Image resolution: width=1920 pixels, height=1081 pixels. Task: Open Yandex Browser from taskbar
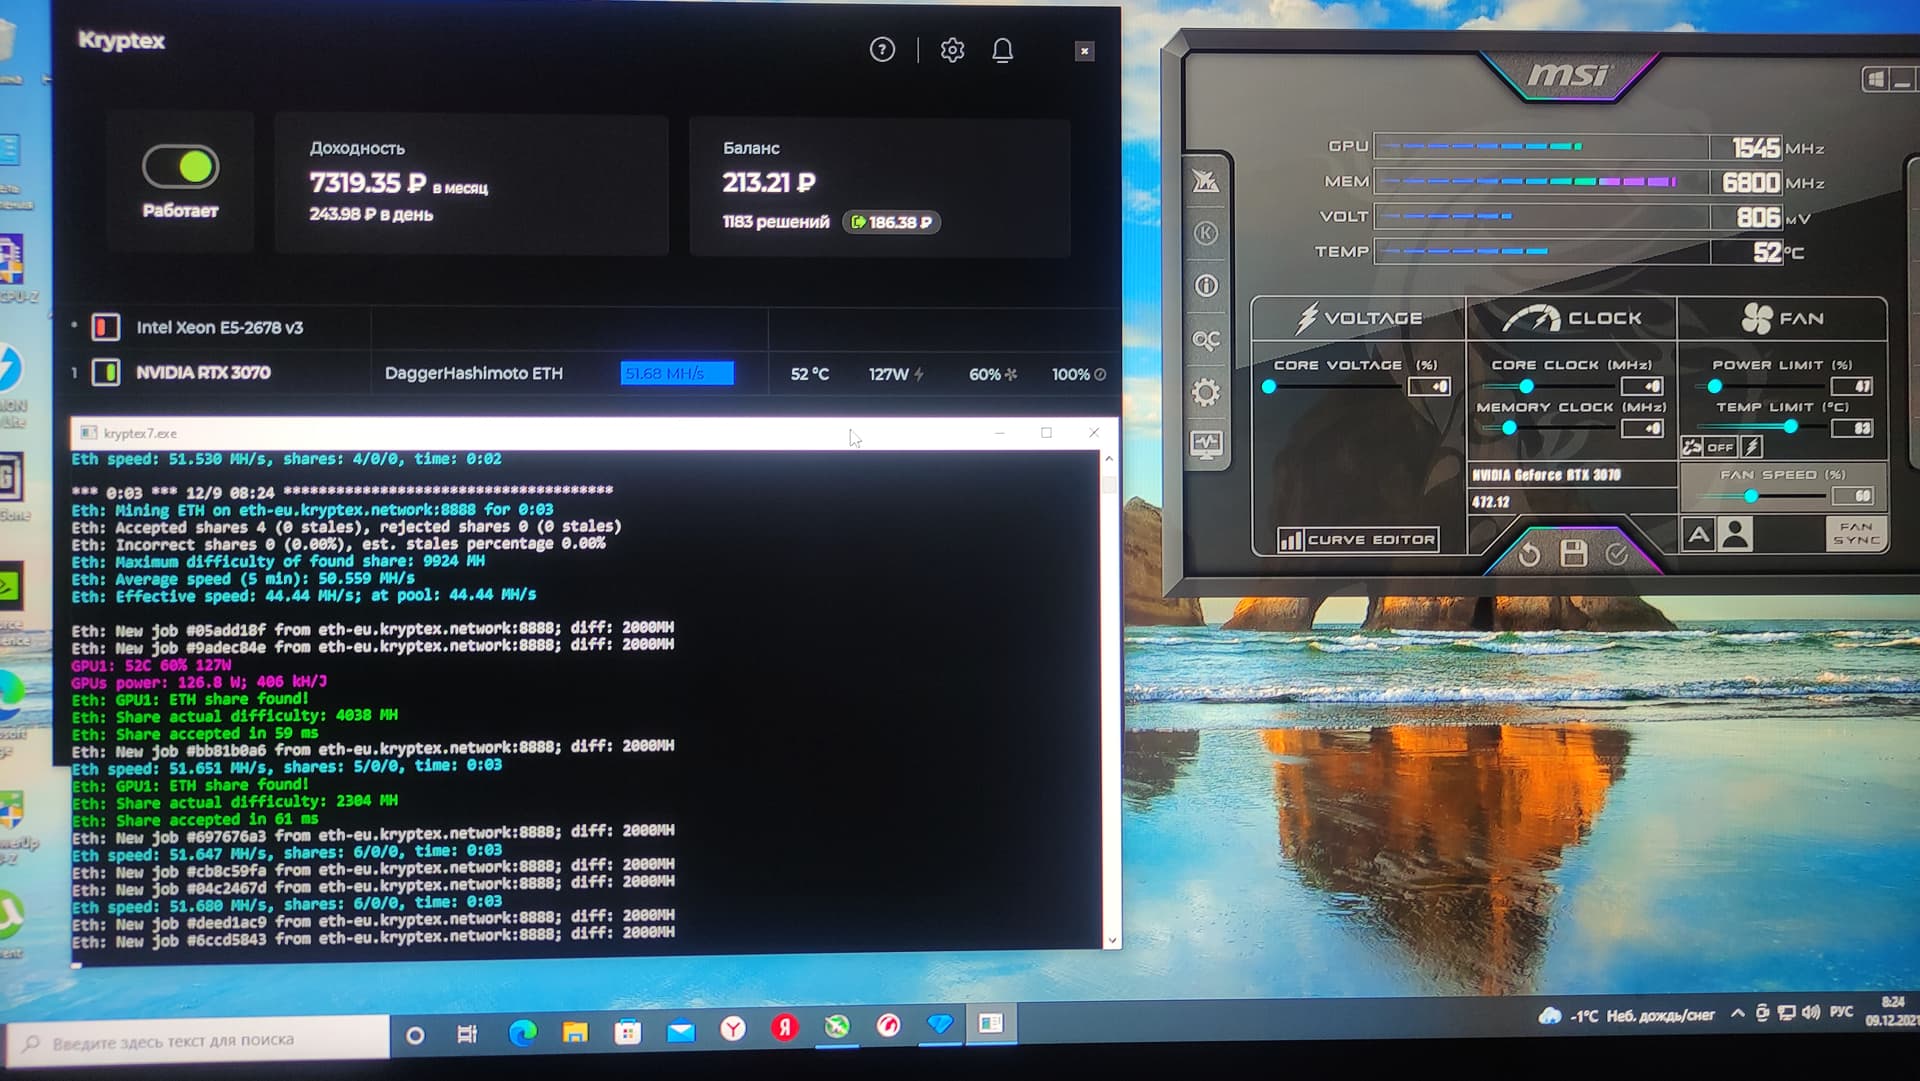[733, 1029]
